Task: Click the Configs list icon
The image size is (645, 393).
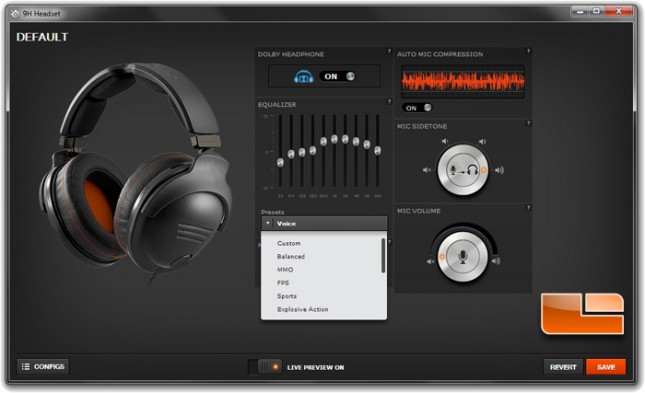Action: click(26, 366)
